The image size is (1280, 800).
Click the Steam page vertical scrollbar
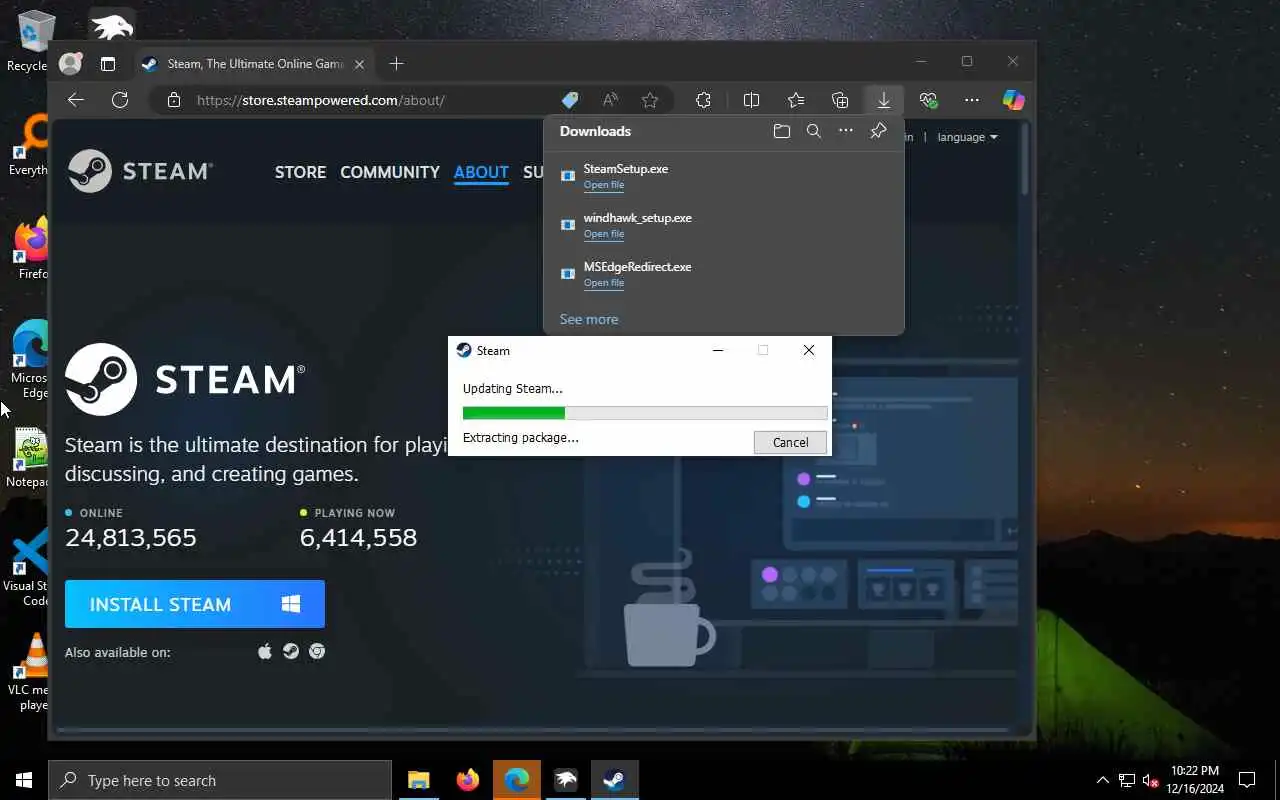point(1023,158)
